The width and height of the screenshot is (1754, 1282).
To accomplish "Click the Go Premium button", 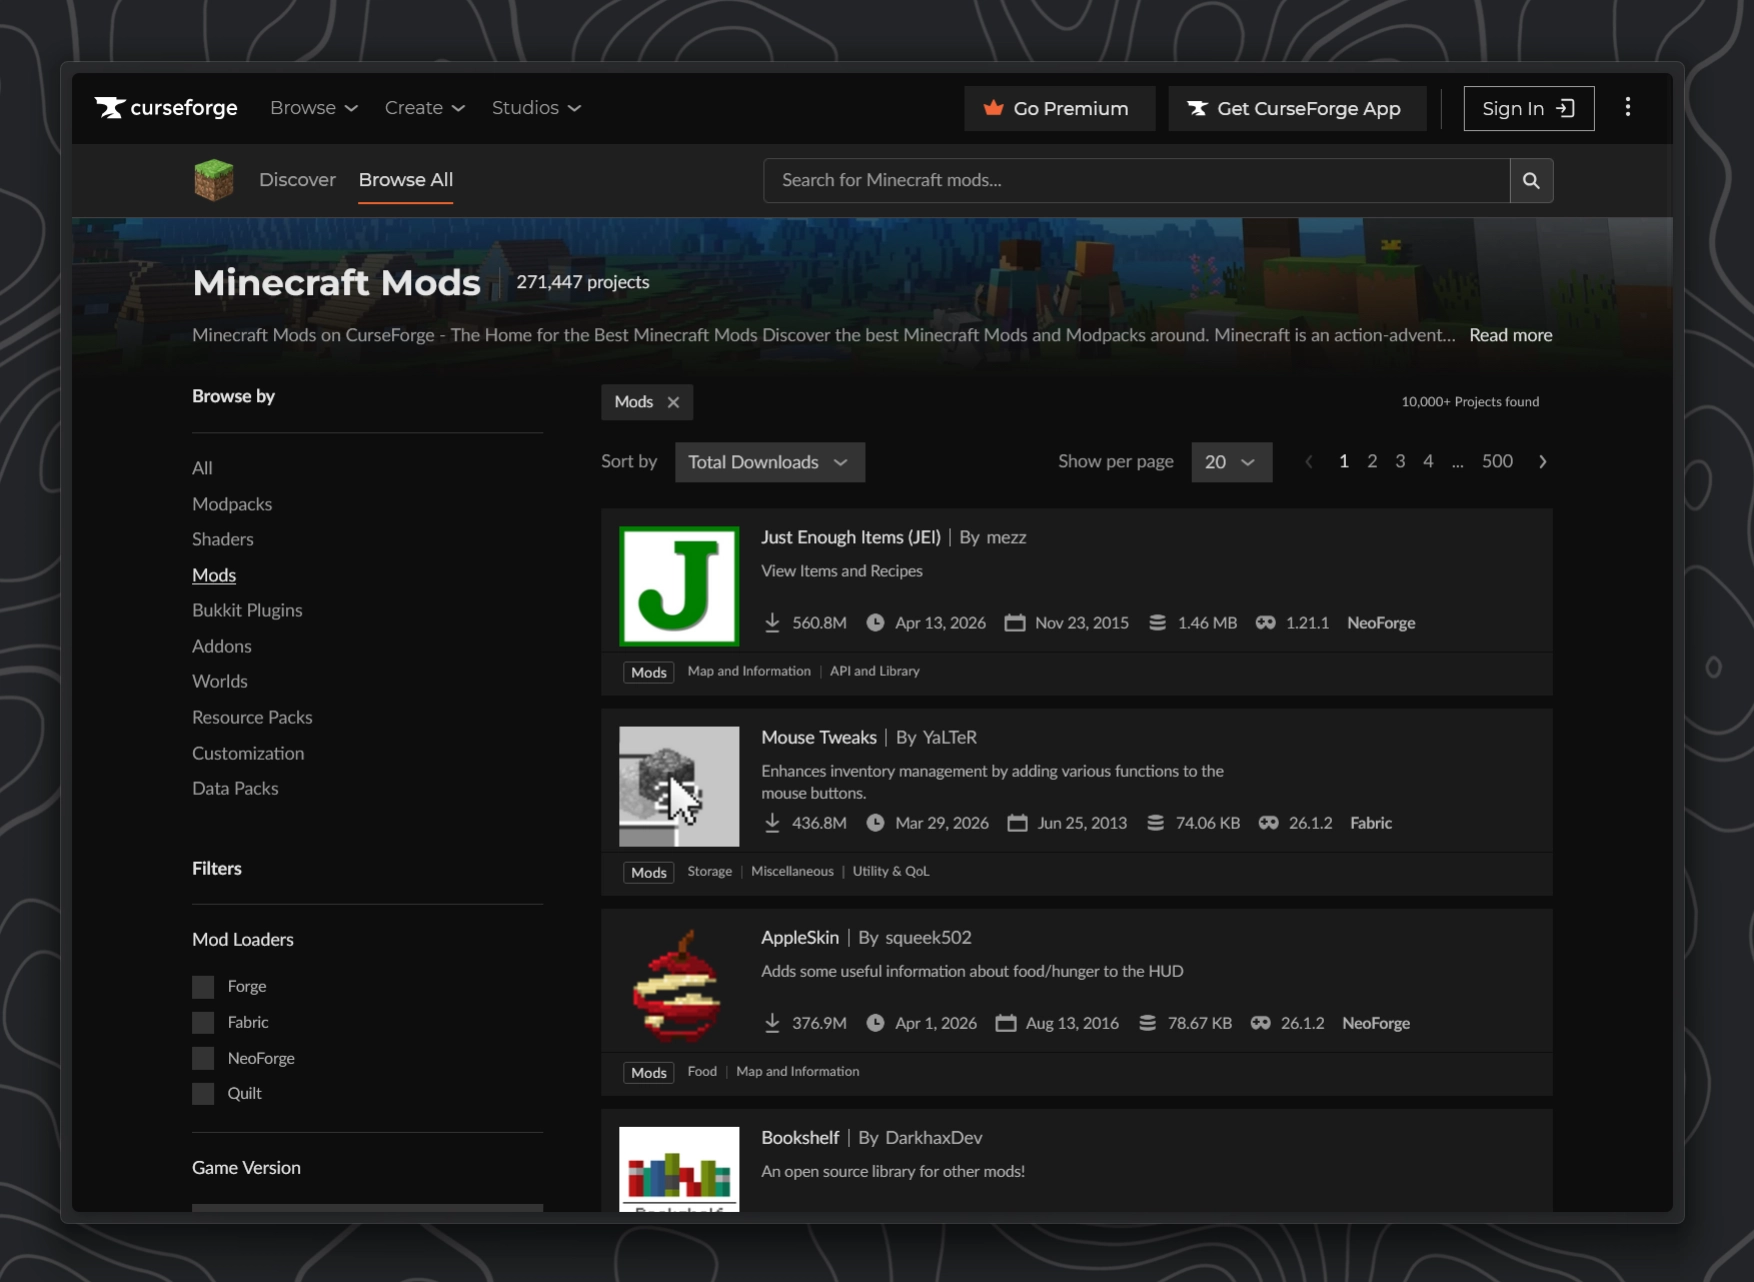I will tap(1059, 109).
